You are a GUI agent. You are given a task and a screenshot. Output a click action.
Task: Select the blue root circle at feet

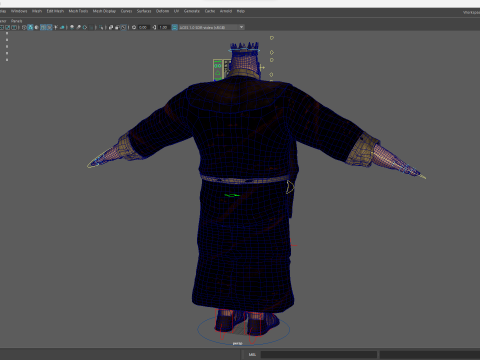pyautogui.click(x=244, y=329)
